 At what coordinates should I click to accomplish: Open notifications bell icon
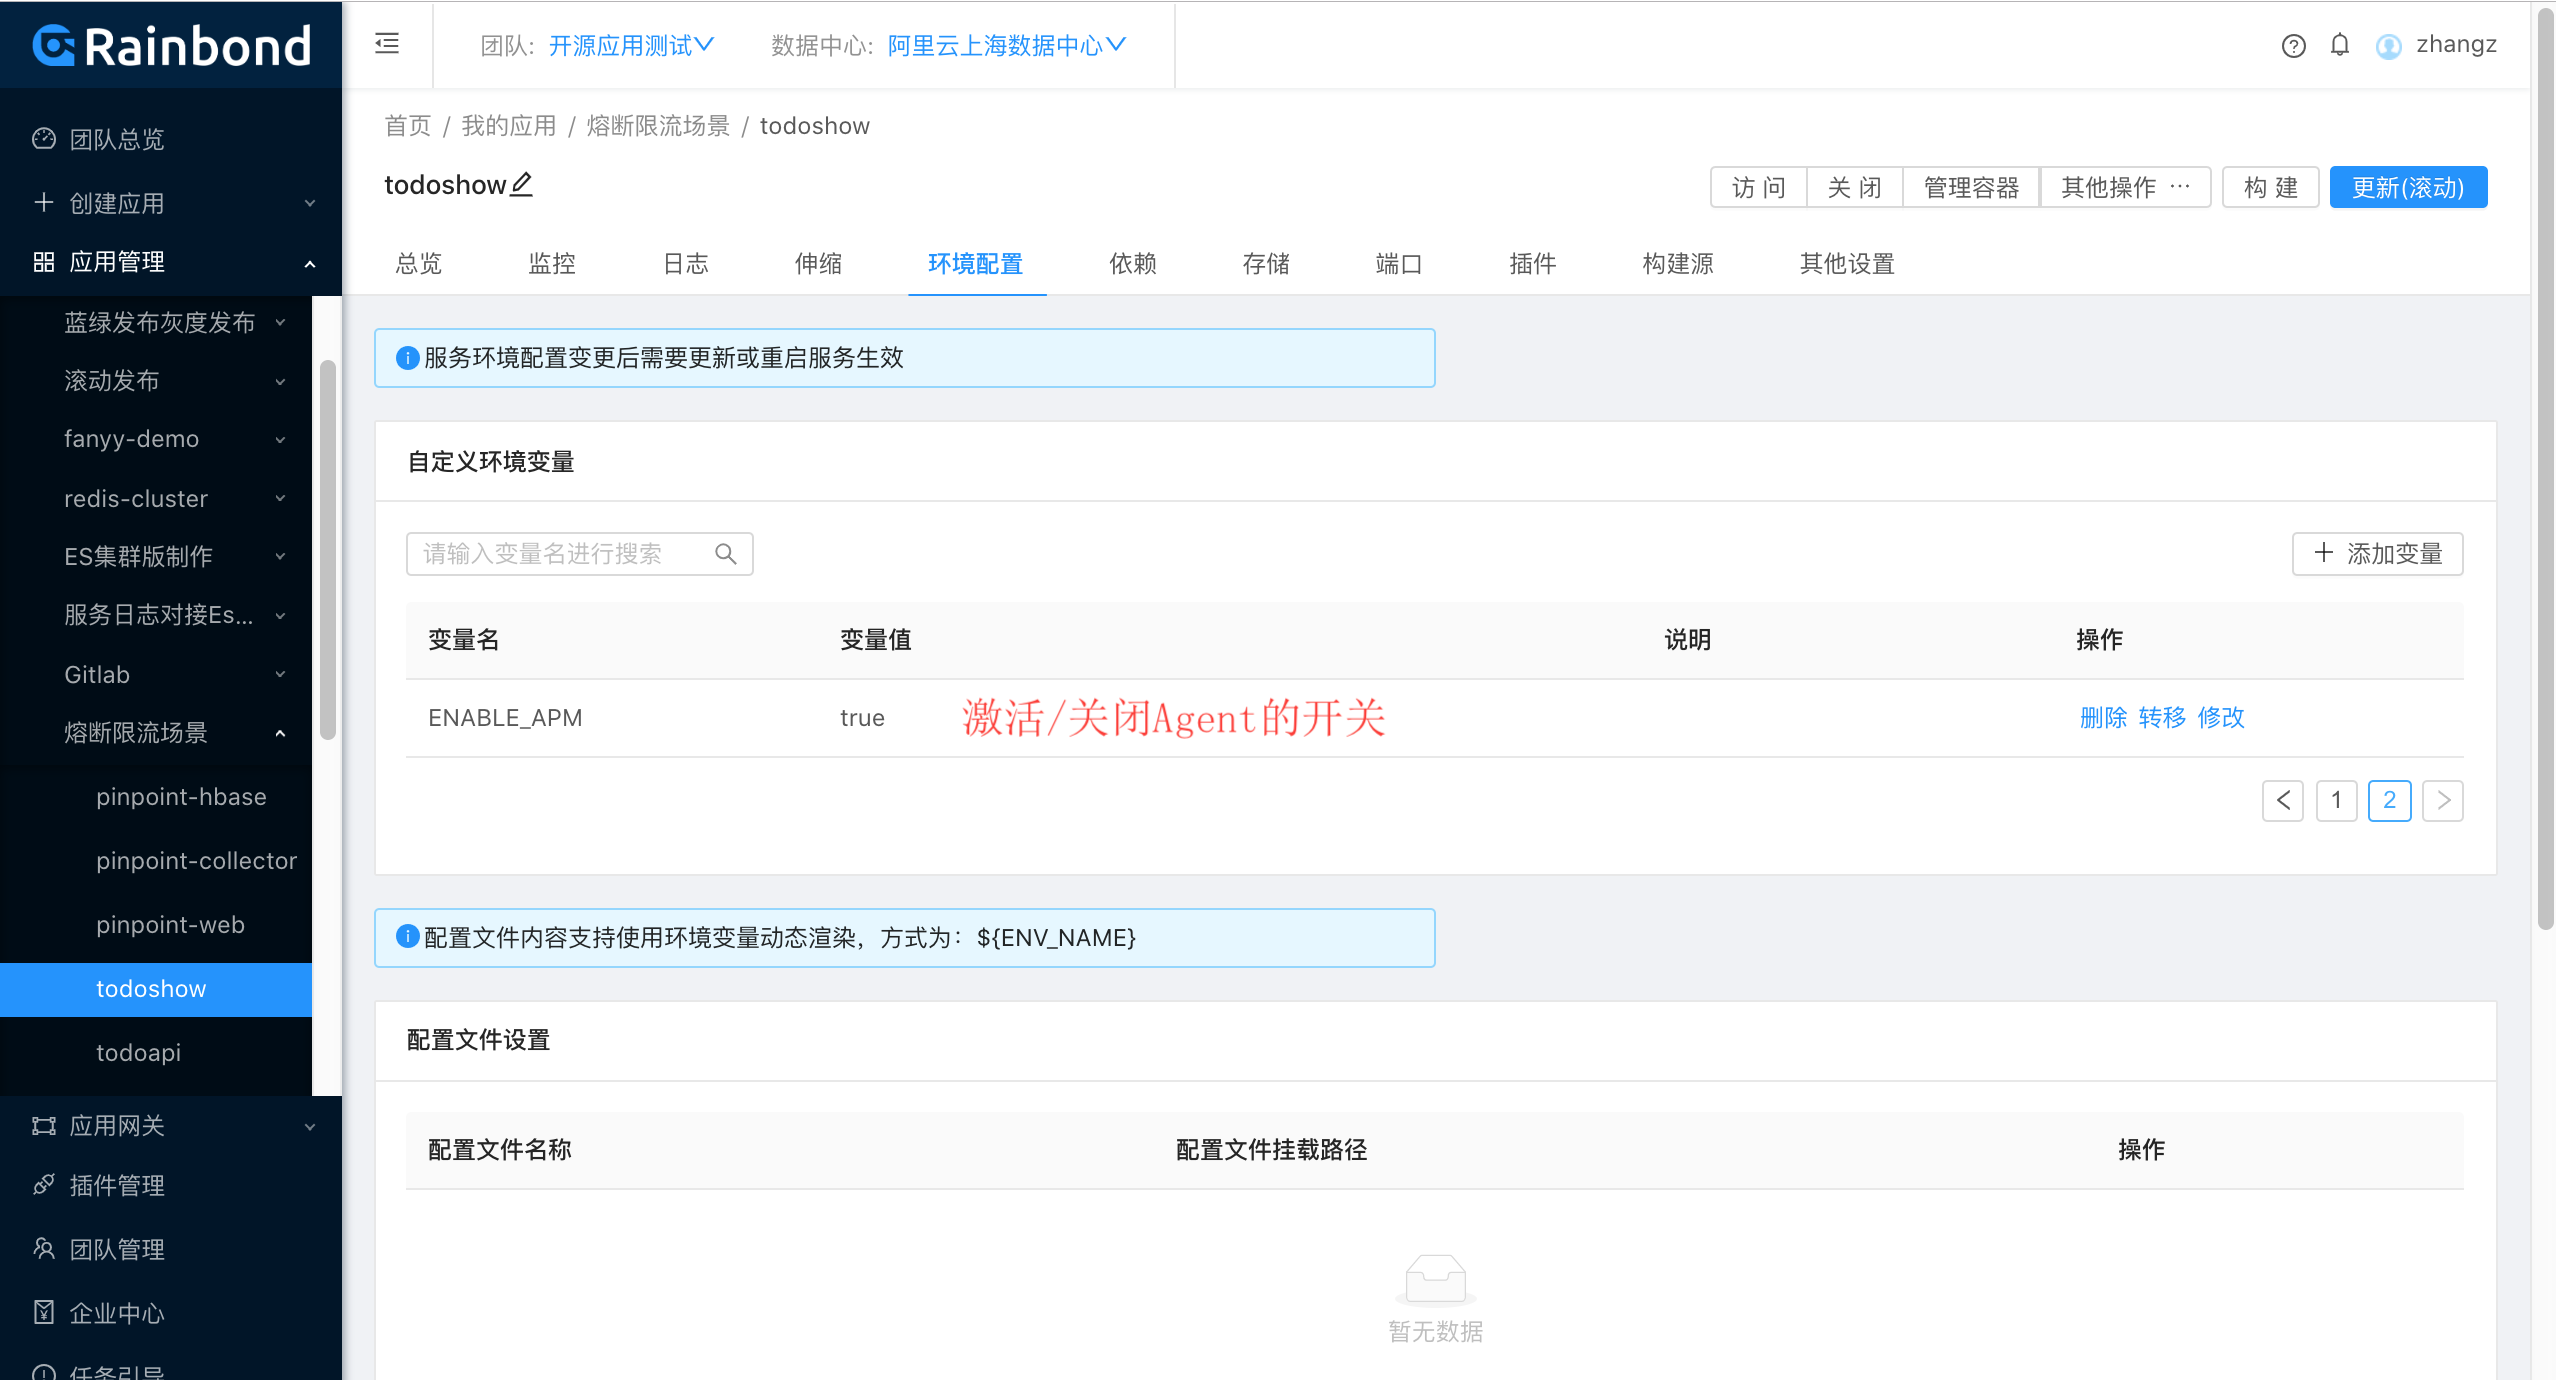2339,45
